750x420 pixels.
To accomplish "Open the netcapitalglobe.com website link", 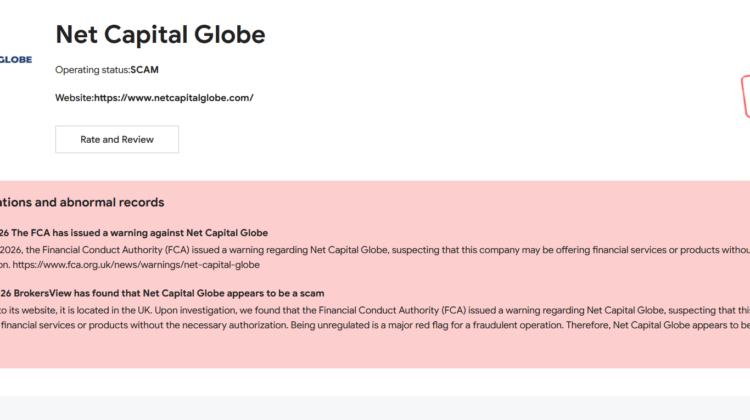I will coord(173,98).
